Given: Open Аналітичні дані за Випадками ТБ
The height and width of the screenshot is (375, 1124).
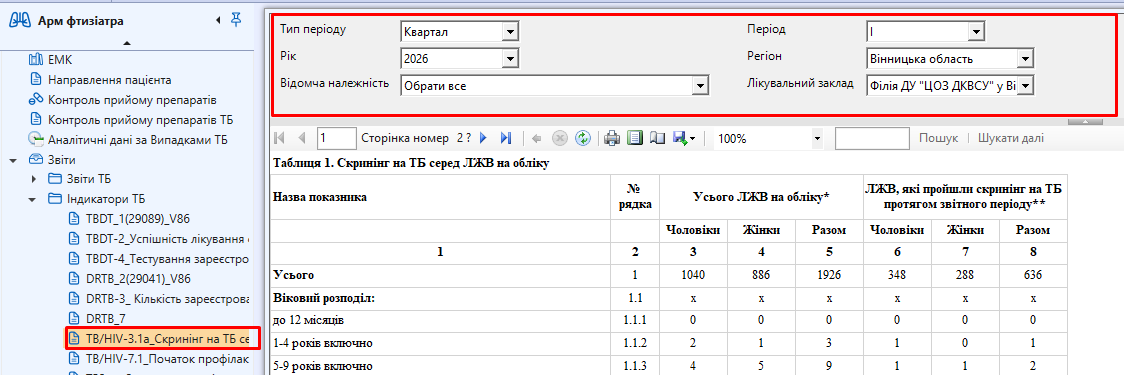Looking at the screenshot, I should pos(138,140).
